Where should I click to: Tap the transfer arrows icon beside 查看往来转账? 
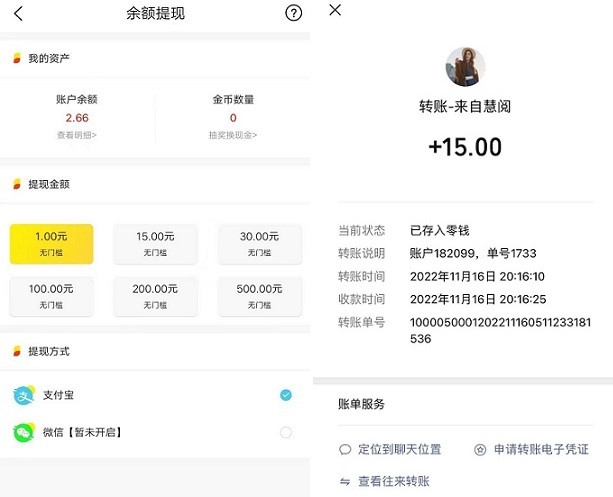coord(345,481)
